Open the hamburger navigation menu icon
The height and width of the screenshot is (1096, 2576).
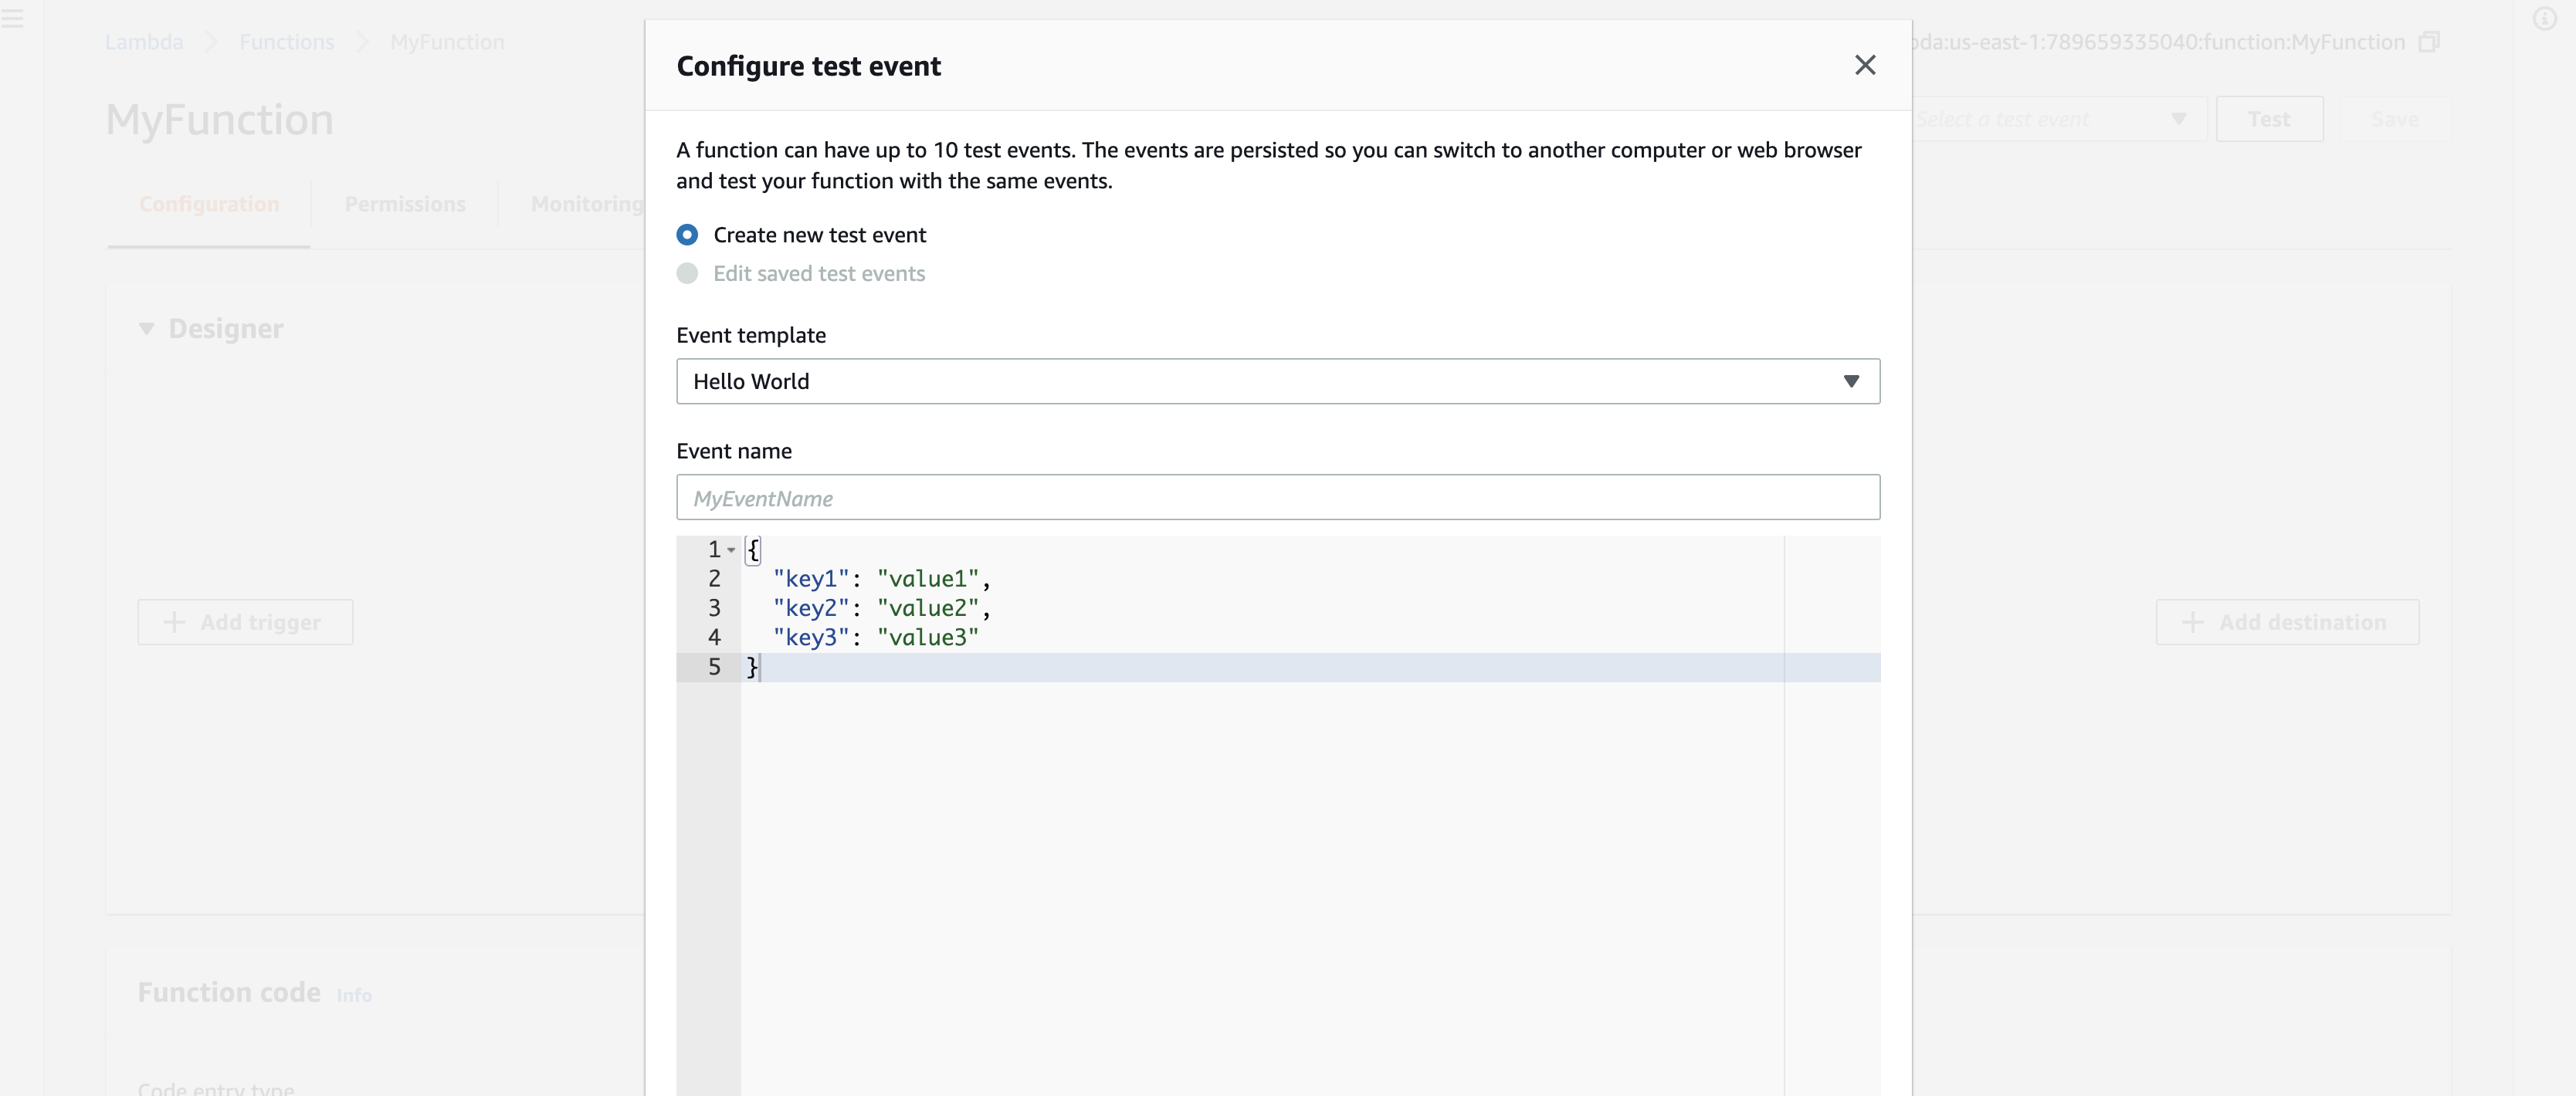[x=12, y=18]
